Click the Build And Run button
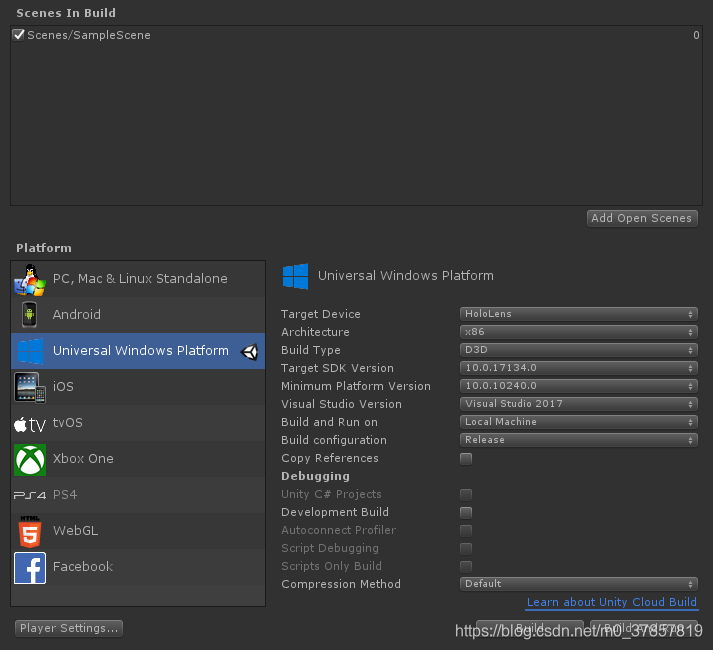713x650 pixels. point(644,628)
